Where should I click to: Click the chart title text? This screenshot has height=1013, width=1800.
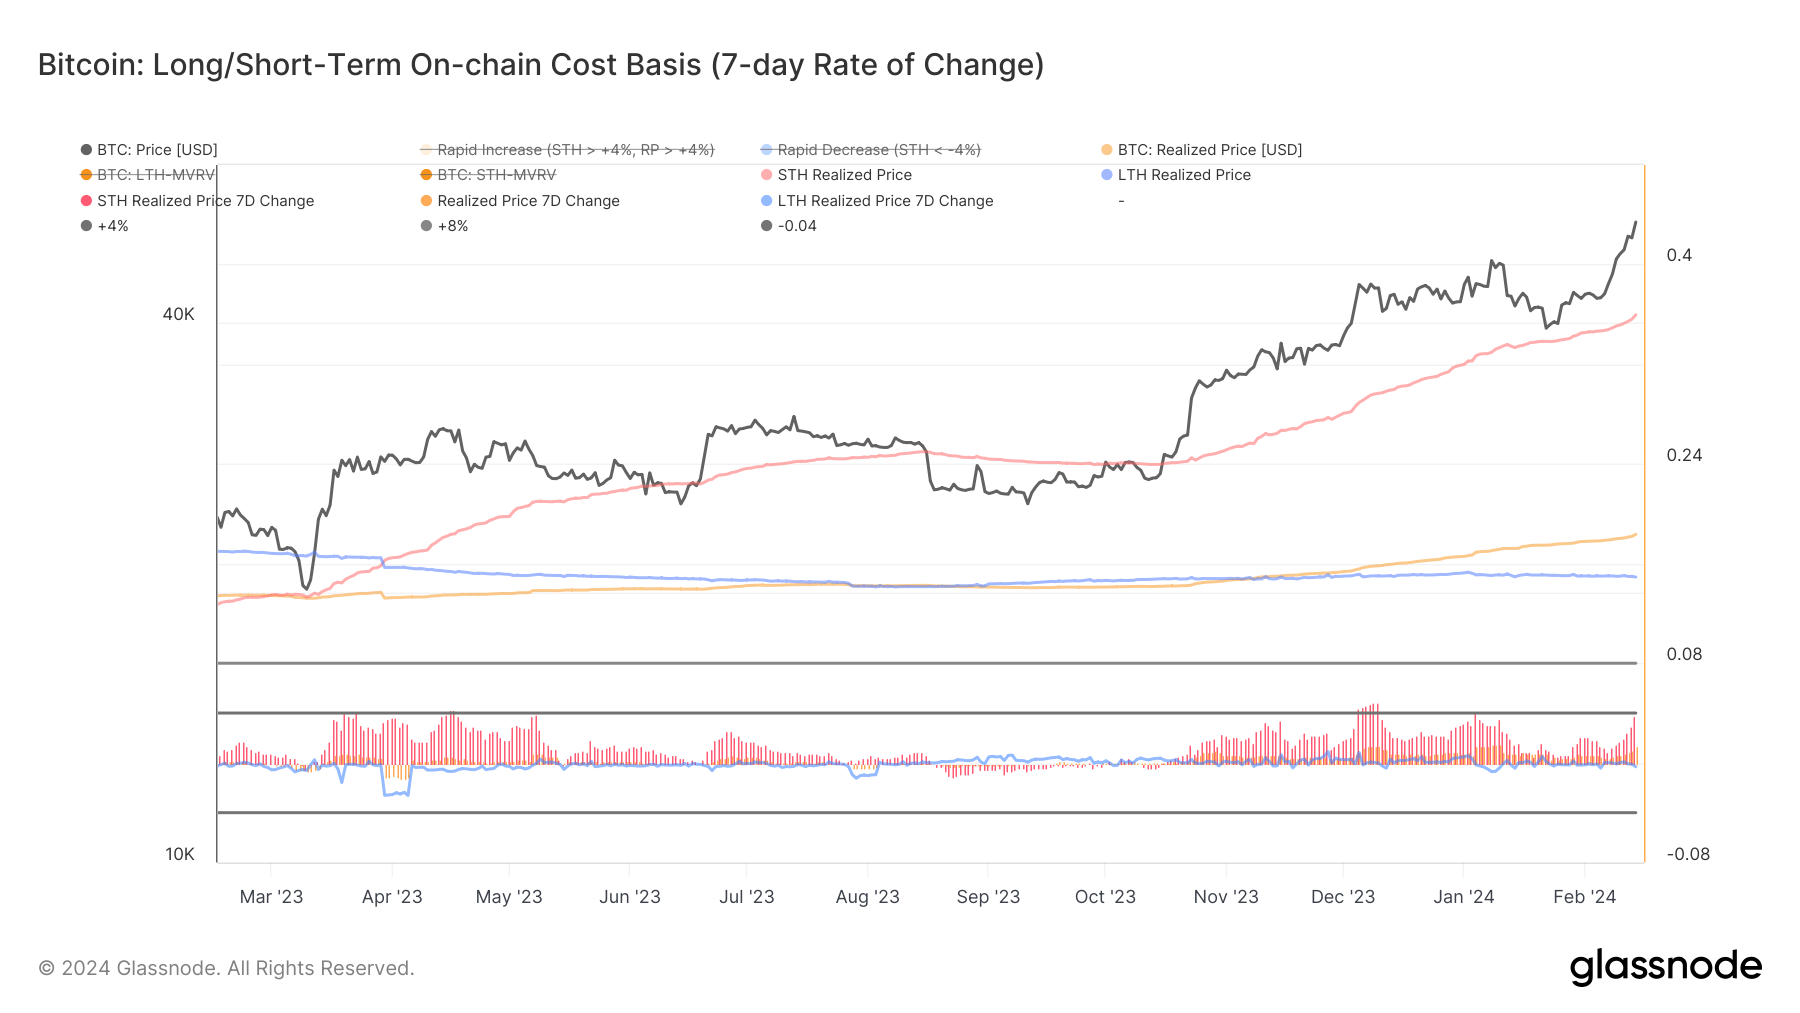pyautogui.click(x=541, y=65)
